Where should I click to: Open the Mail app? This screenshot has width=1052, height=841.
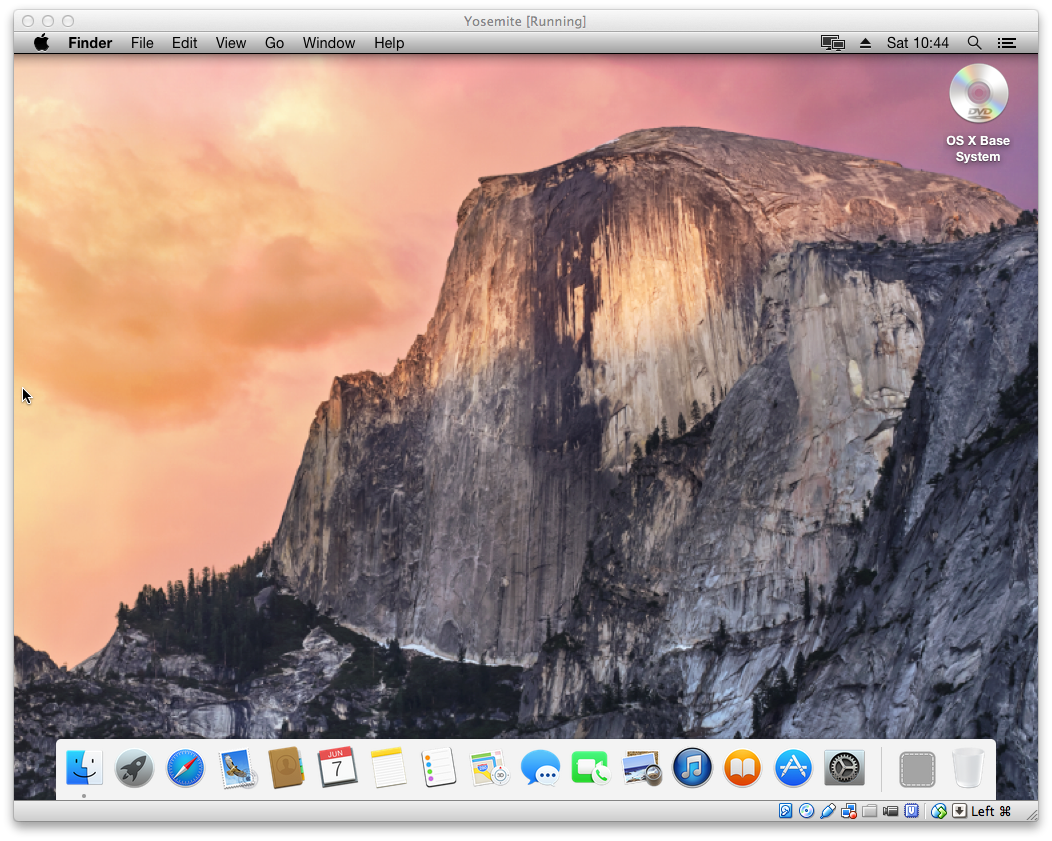point(234,768)
